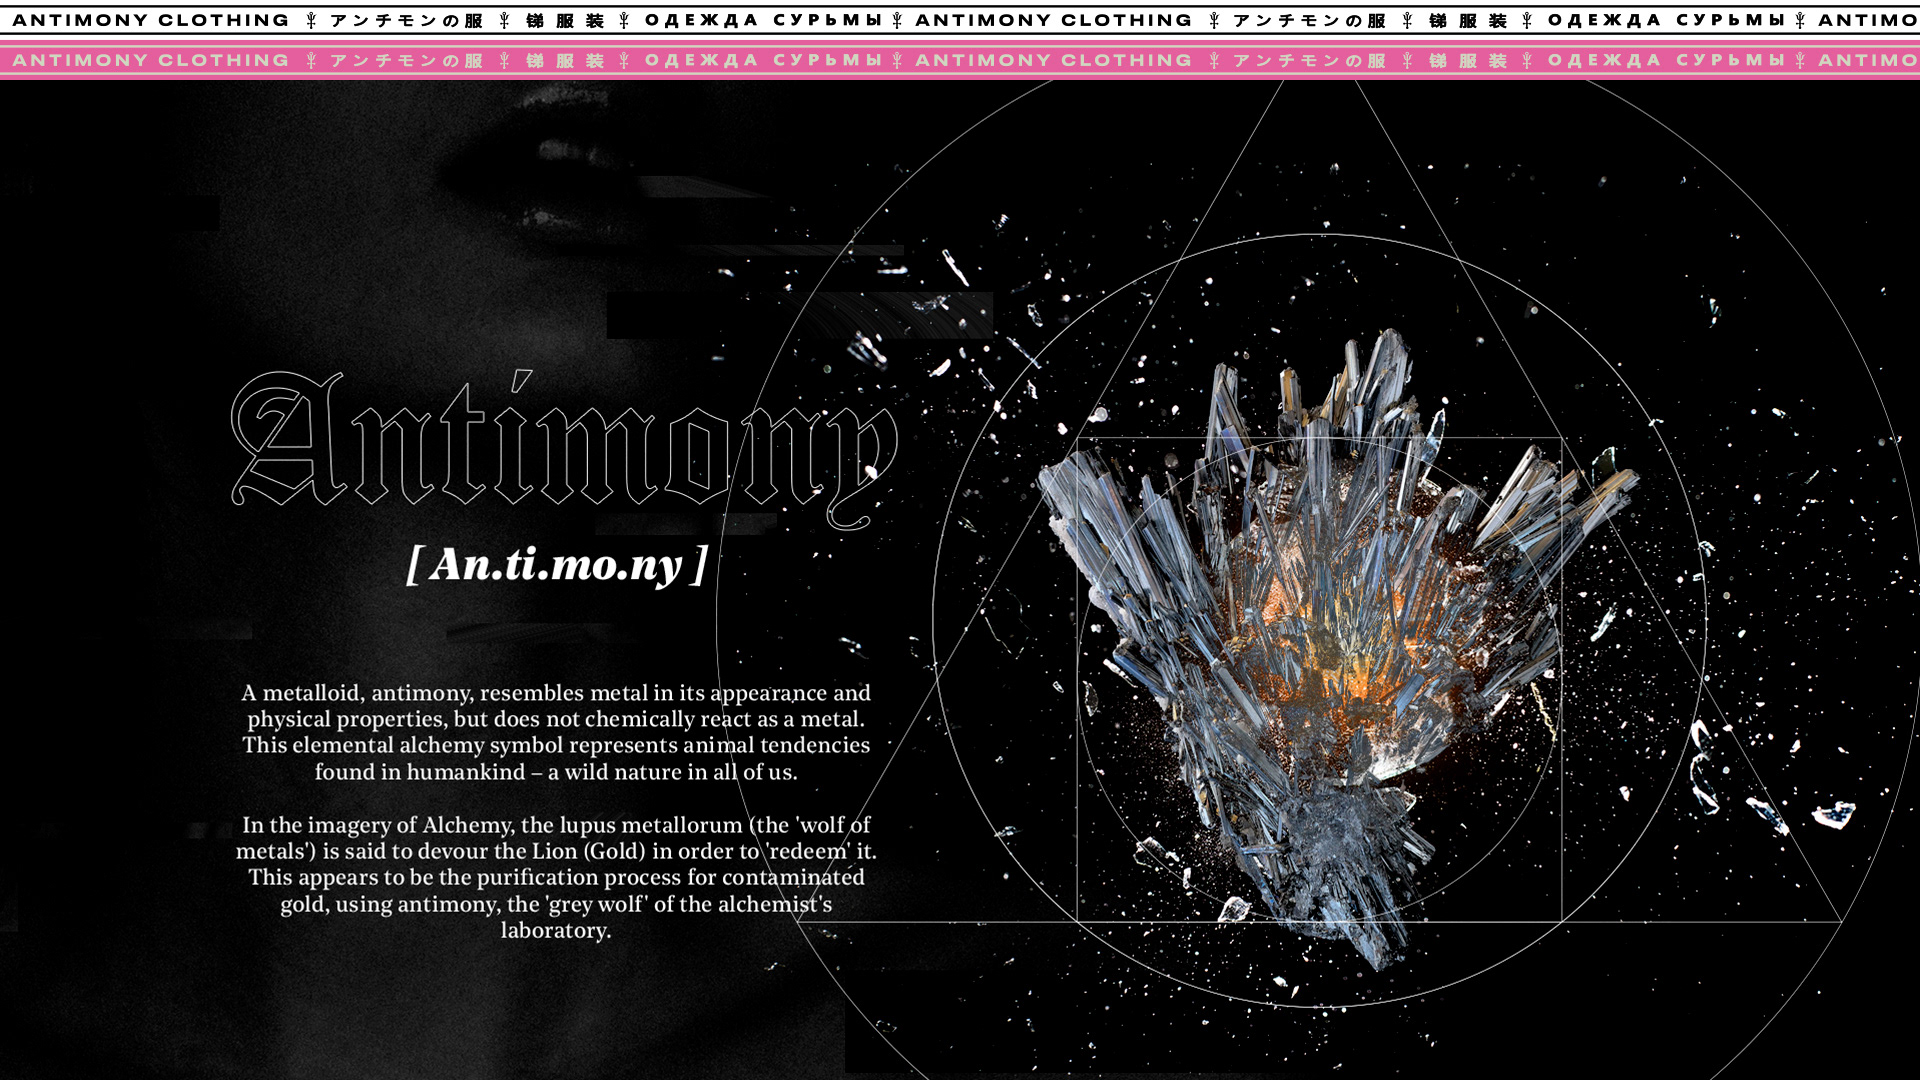Click the first Japanese 'アンチモンの服' in the pink banner
Viewport: 1920px width, 1080px height.
407,60
